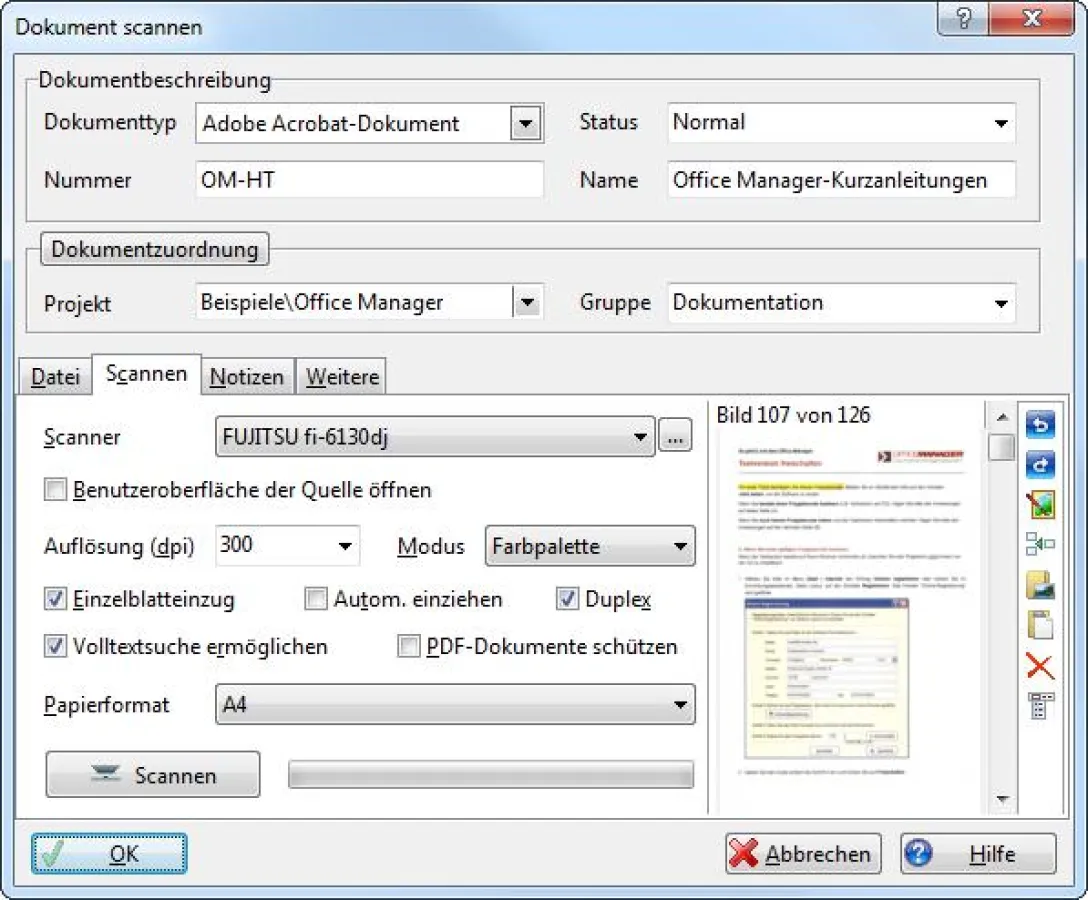Enable Autom. einziehen
This screenshot has width=1088, height=900.
315,599
